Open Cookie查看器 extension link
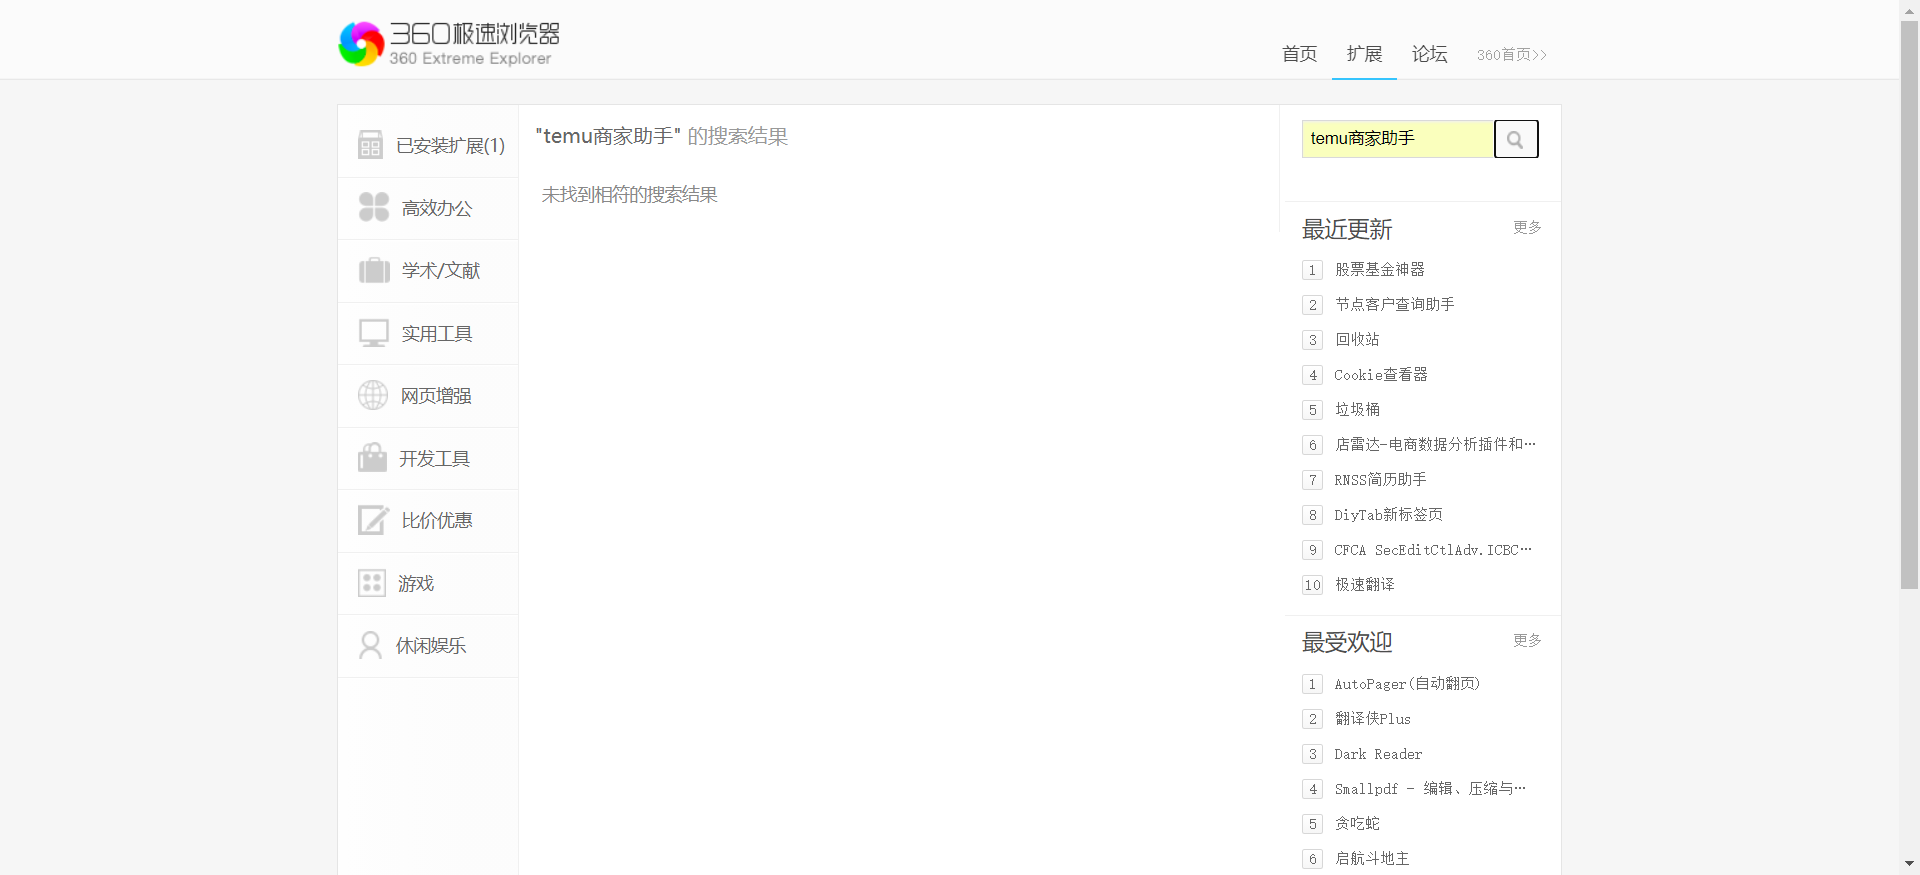This screenshot has width=1920, height=875. click(1381, 375)
